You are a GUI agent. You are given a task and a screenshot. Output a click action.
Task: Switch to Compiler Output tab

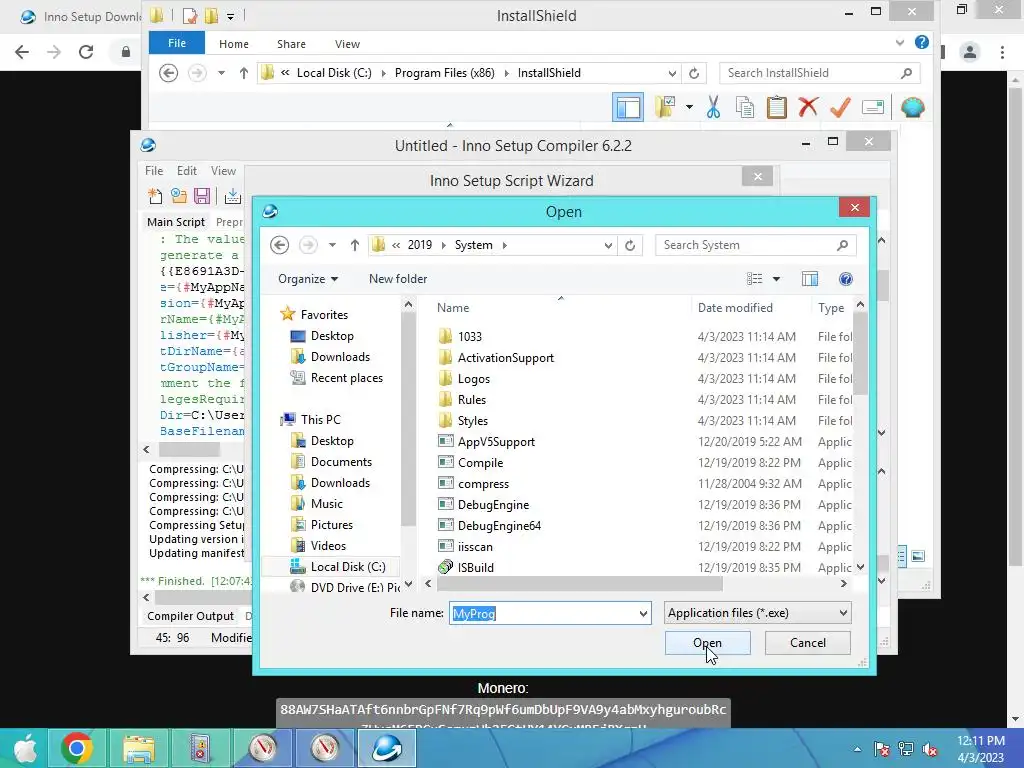(x=190, y=616)
